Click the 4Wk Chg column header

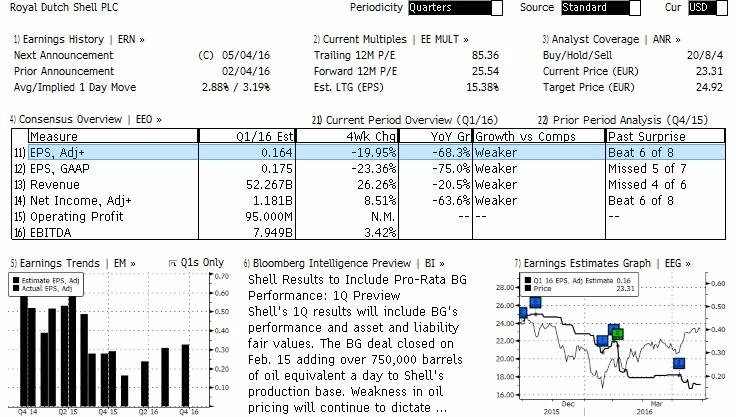[347, 136]
